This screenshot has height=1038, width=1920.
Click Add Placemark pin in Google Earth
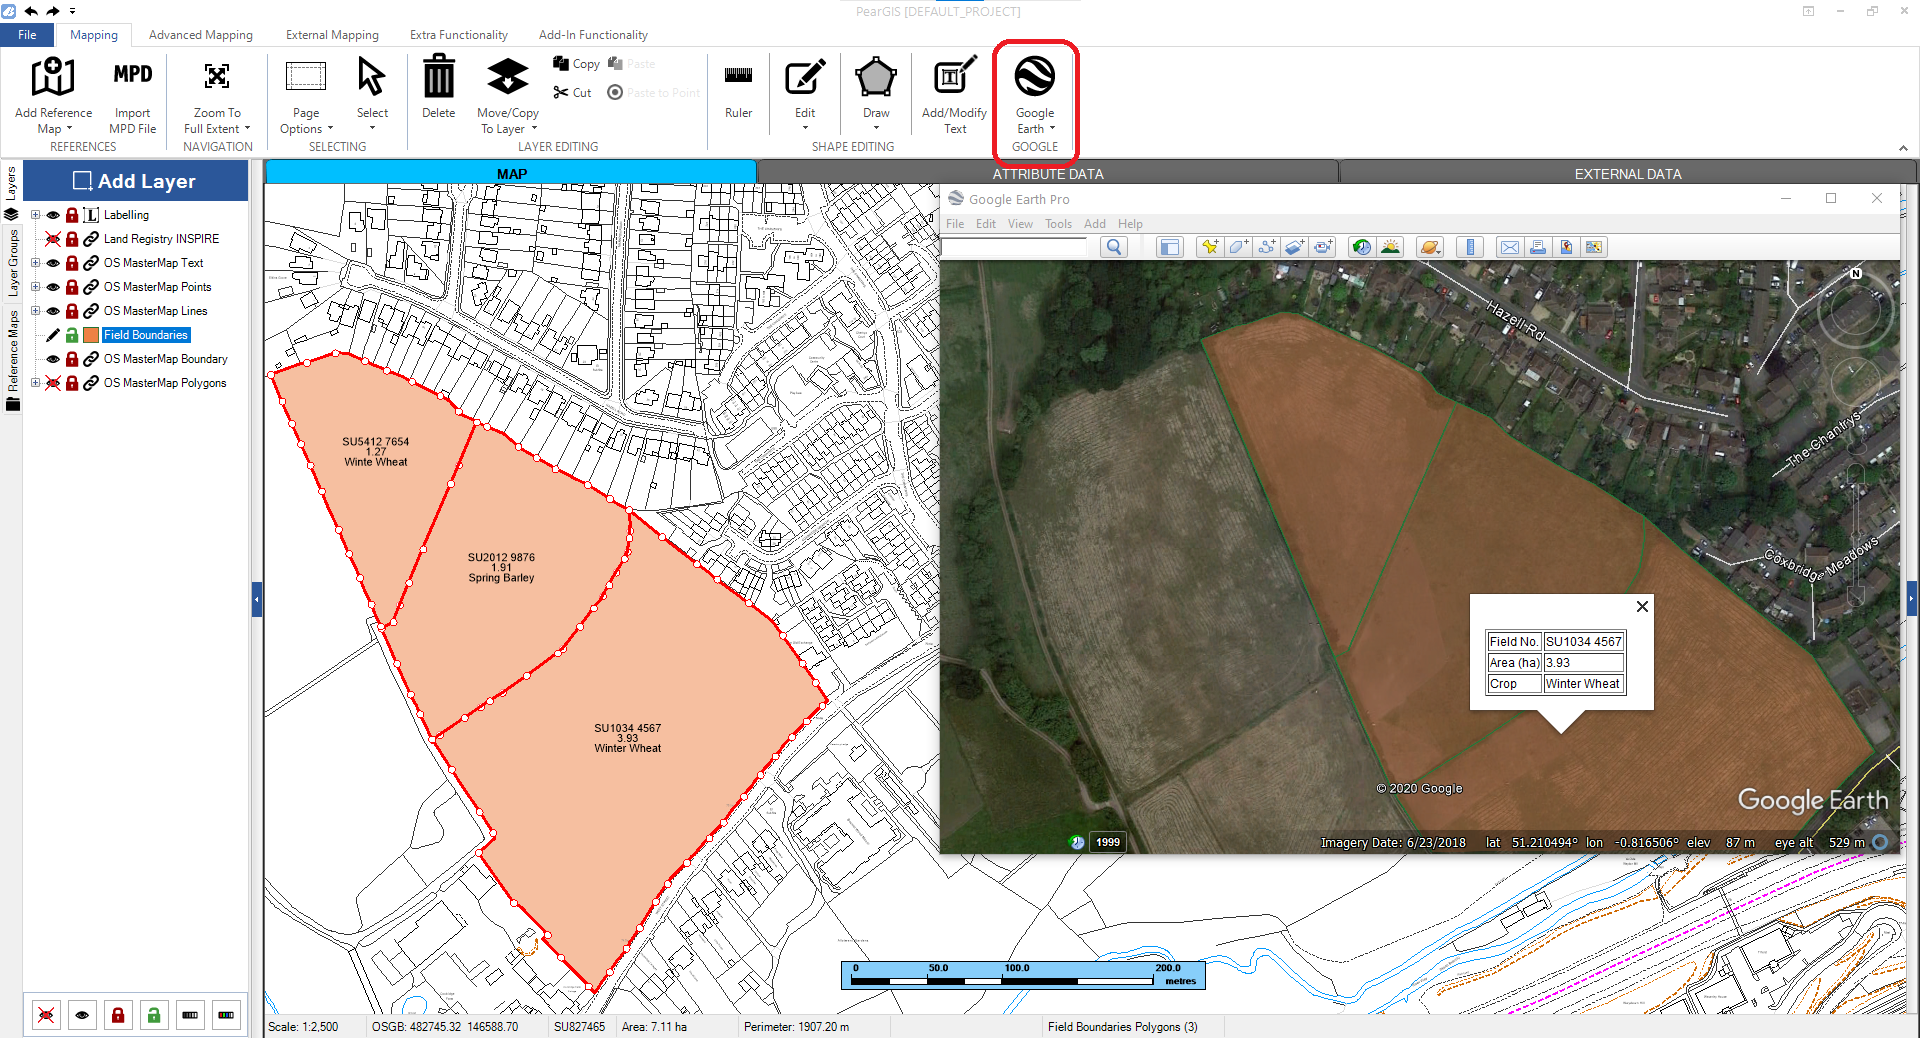pos(1210,247)
